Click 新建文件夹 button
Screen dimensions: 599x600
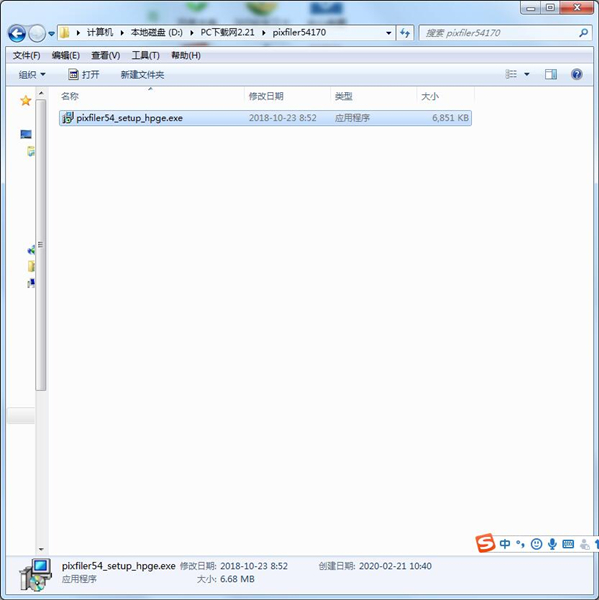click(x=142, y=74)
